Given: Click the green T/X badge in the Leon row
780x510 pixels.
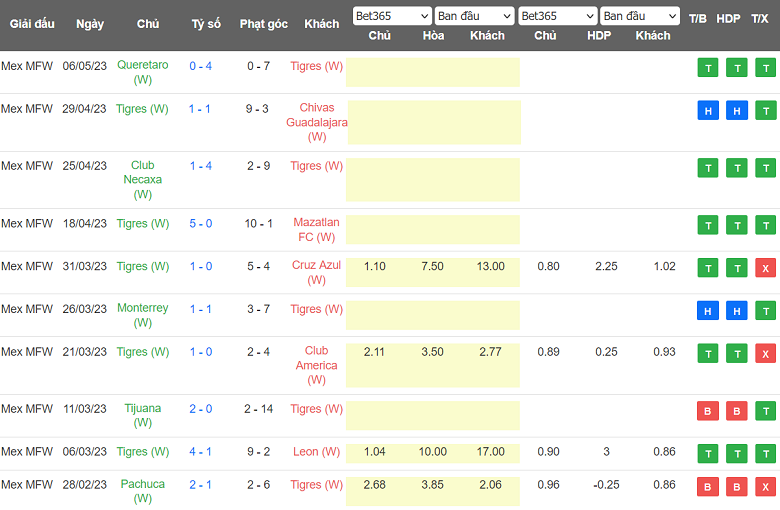Looking at the screenshot, I should click(765, 453).
